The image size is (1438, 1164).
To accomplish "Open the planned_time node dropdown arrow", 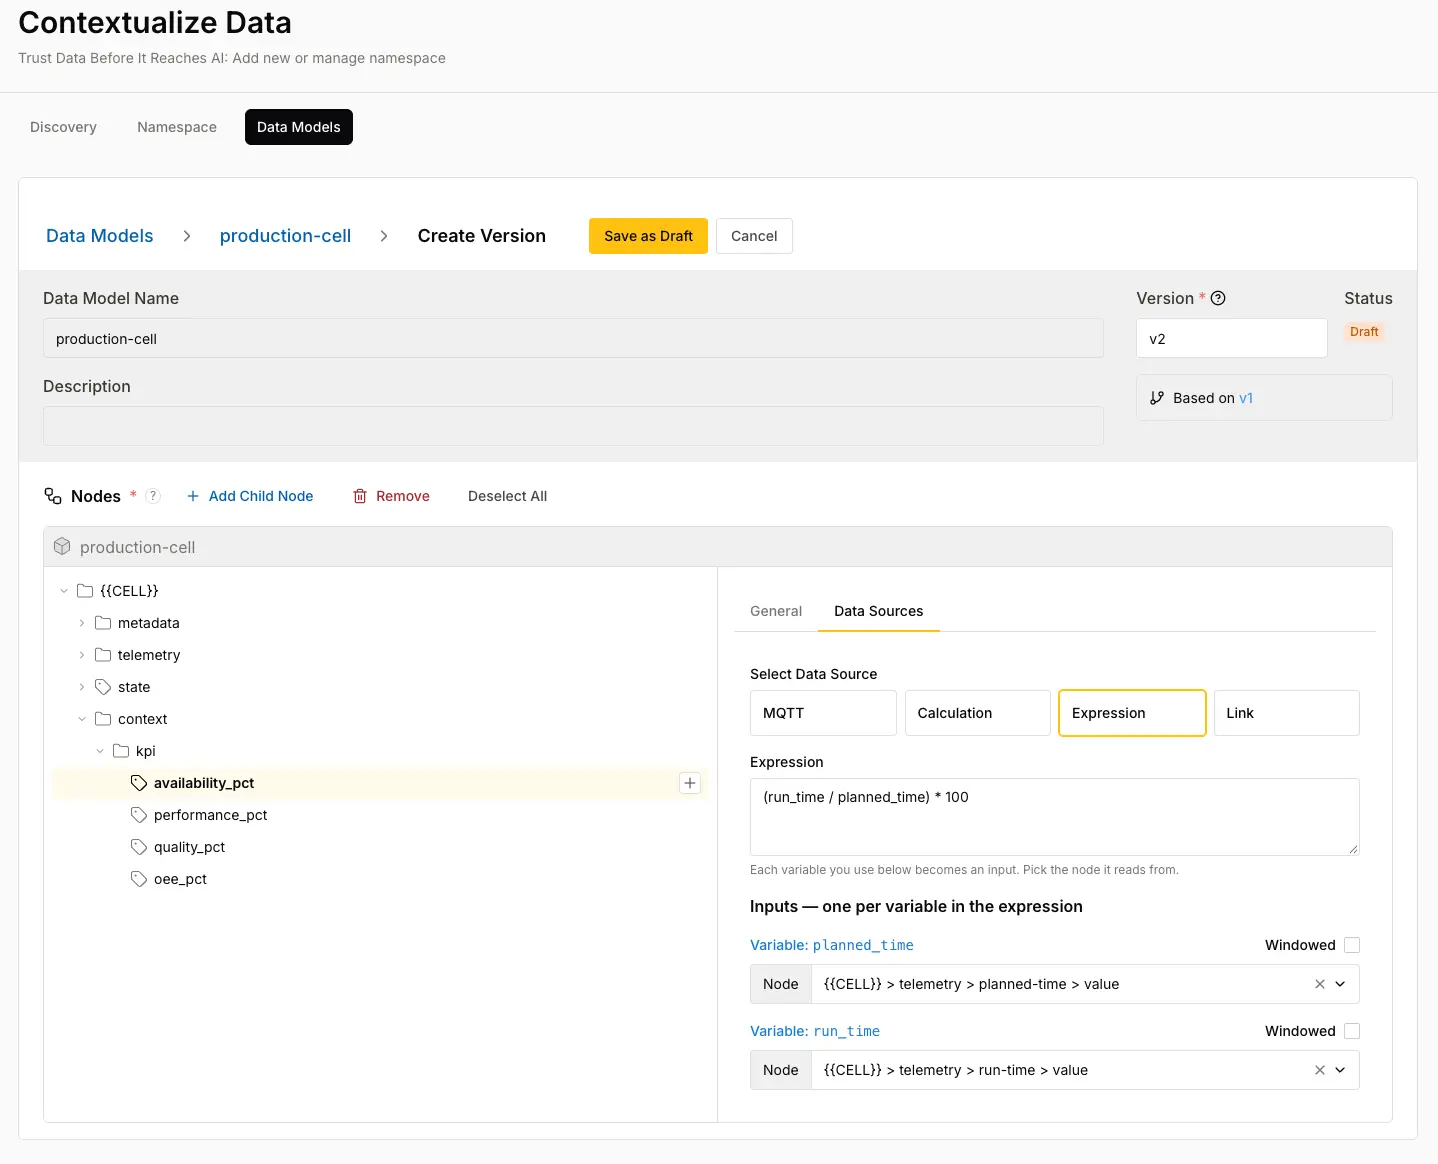I will point(1341,984).
